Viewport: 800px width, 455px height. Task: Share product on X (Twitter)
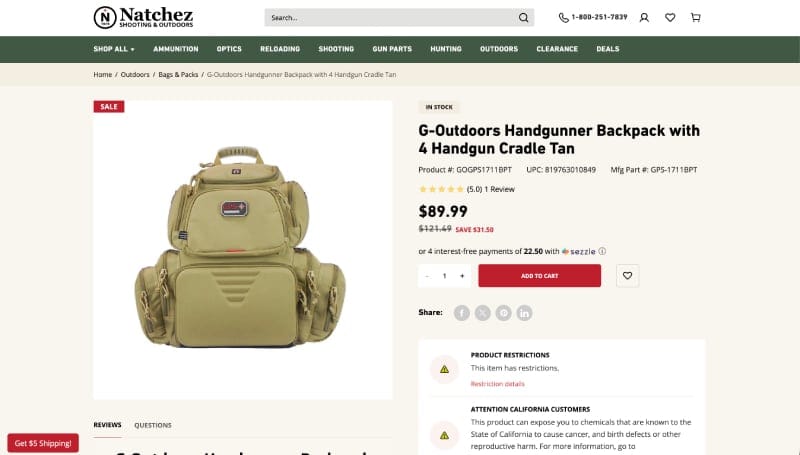483,313
